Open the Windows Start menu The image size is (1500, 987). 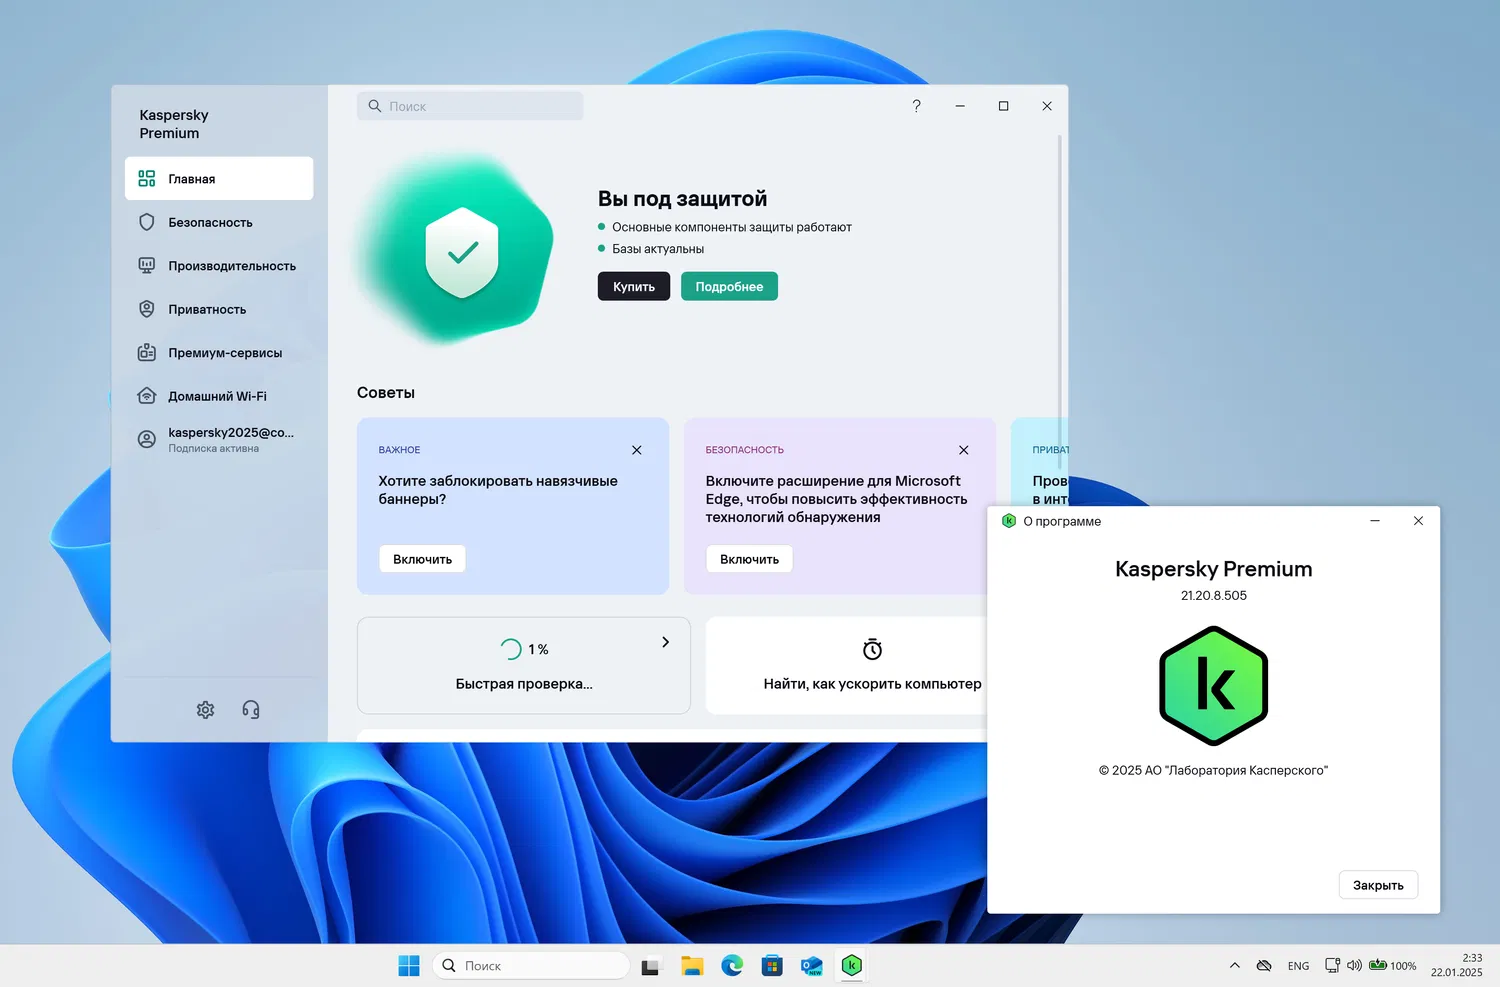[409, 965]
